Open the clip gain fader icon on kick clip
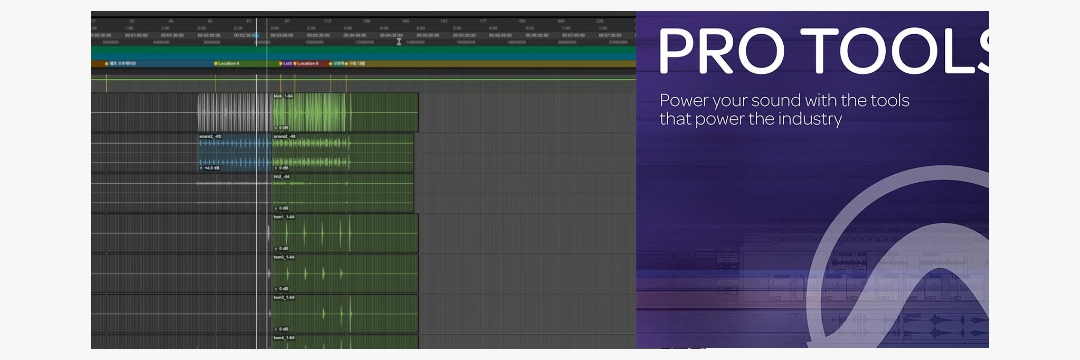This screenshot has height=360, width=1080. [x=277, y=127]
